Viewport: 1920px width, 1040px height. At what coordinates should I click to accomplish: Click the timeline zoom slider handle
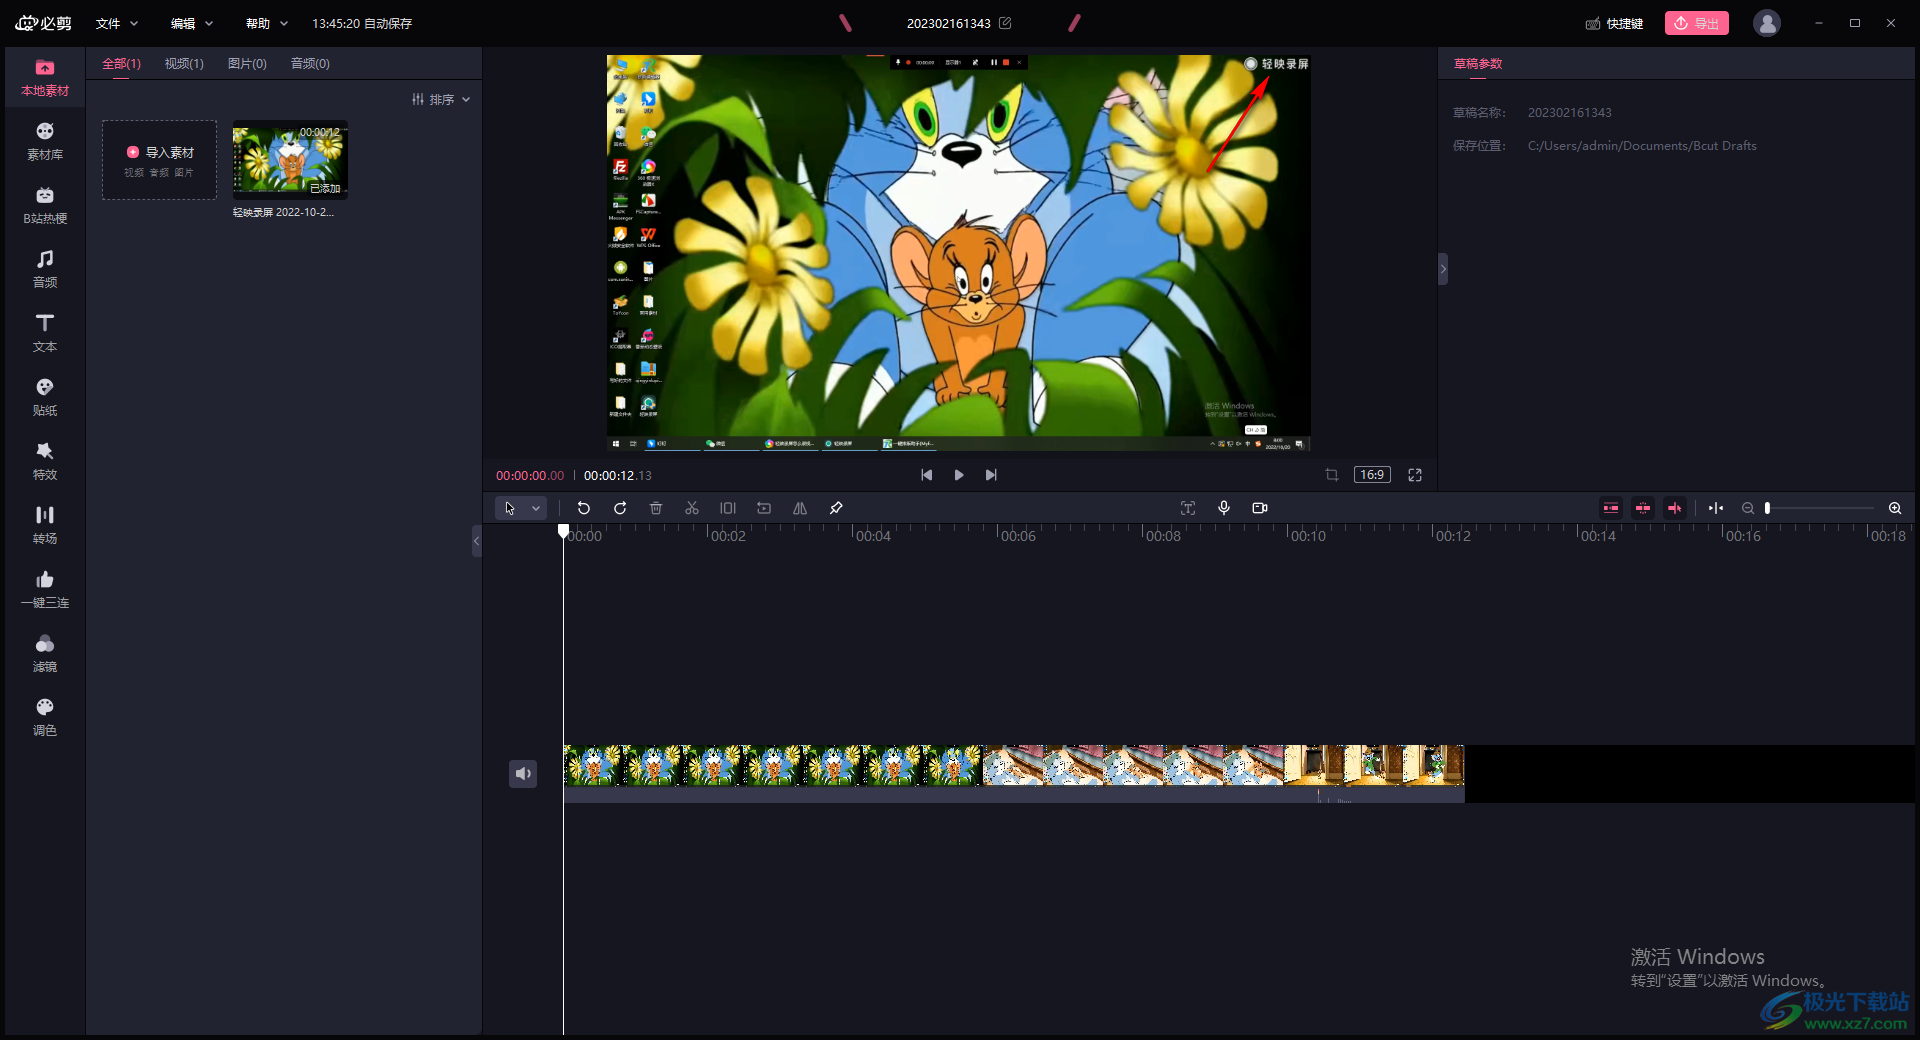(1768, 508)
